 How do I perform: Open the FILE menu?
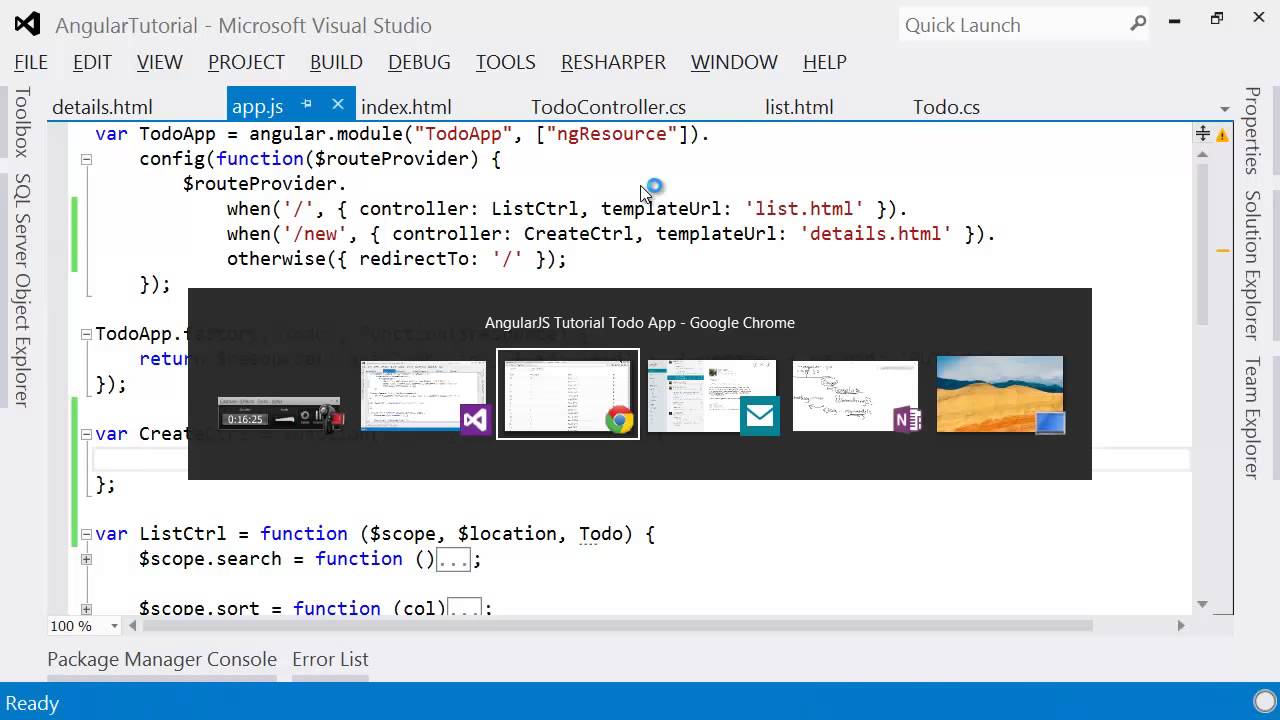pyautogui.click(x=31, y=62)
